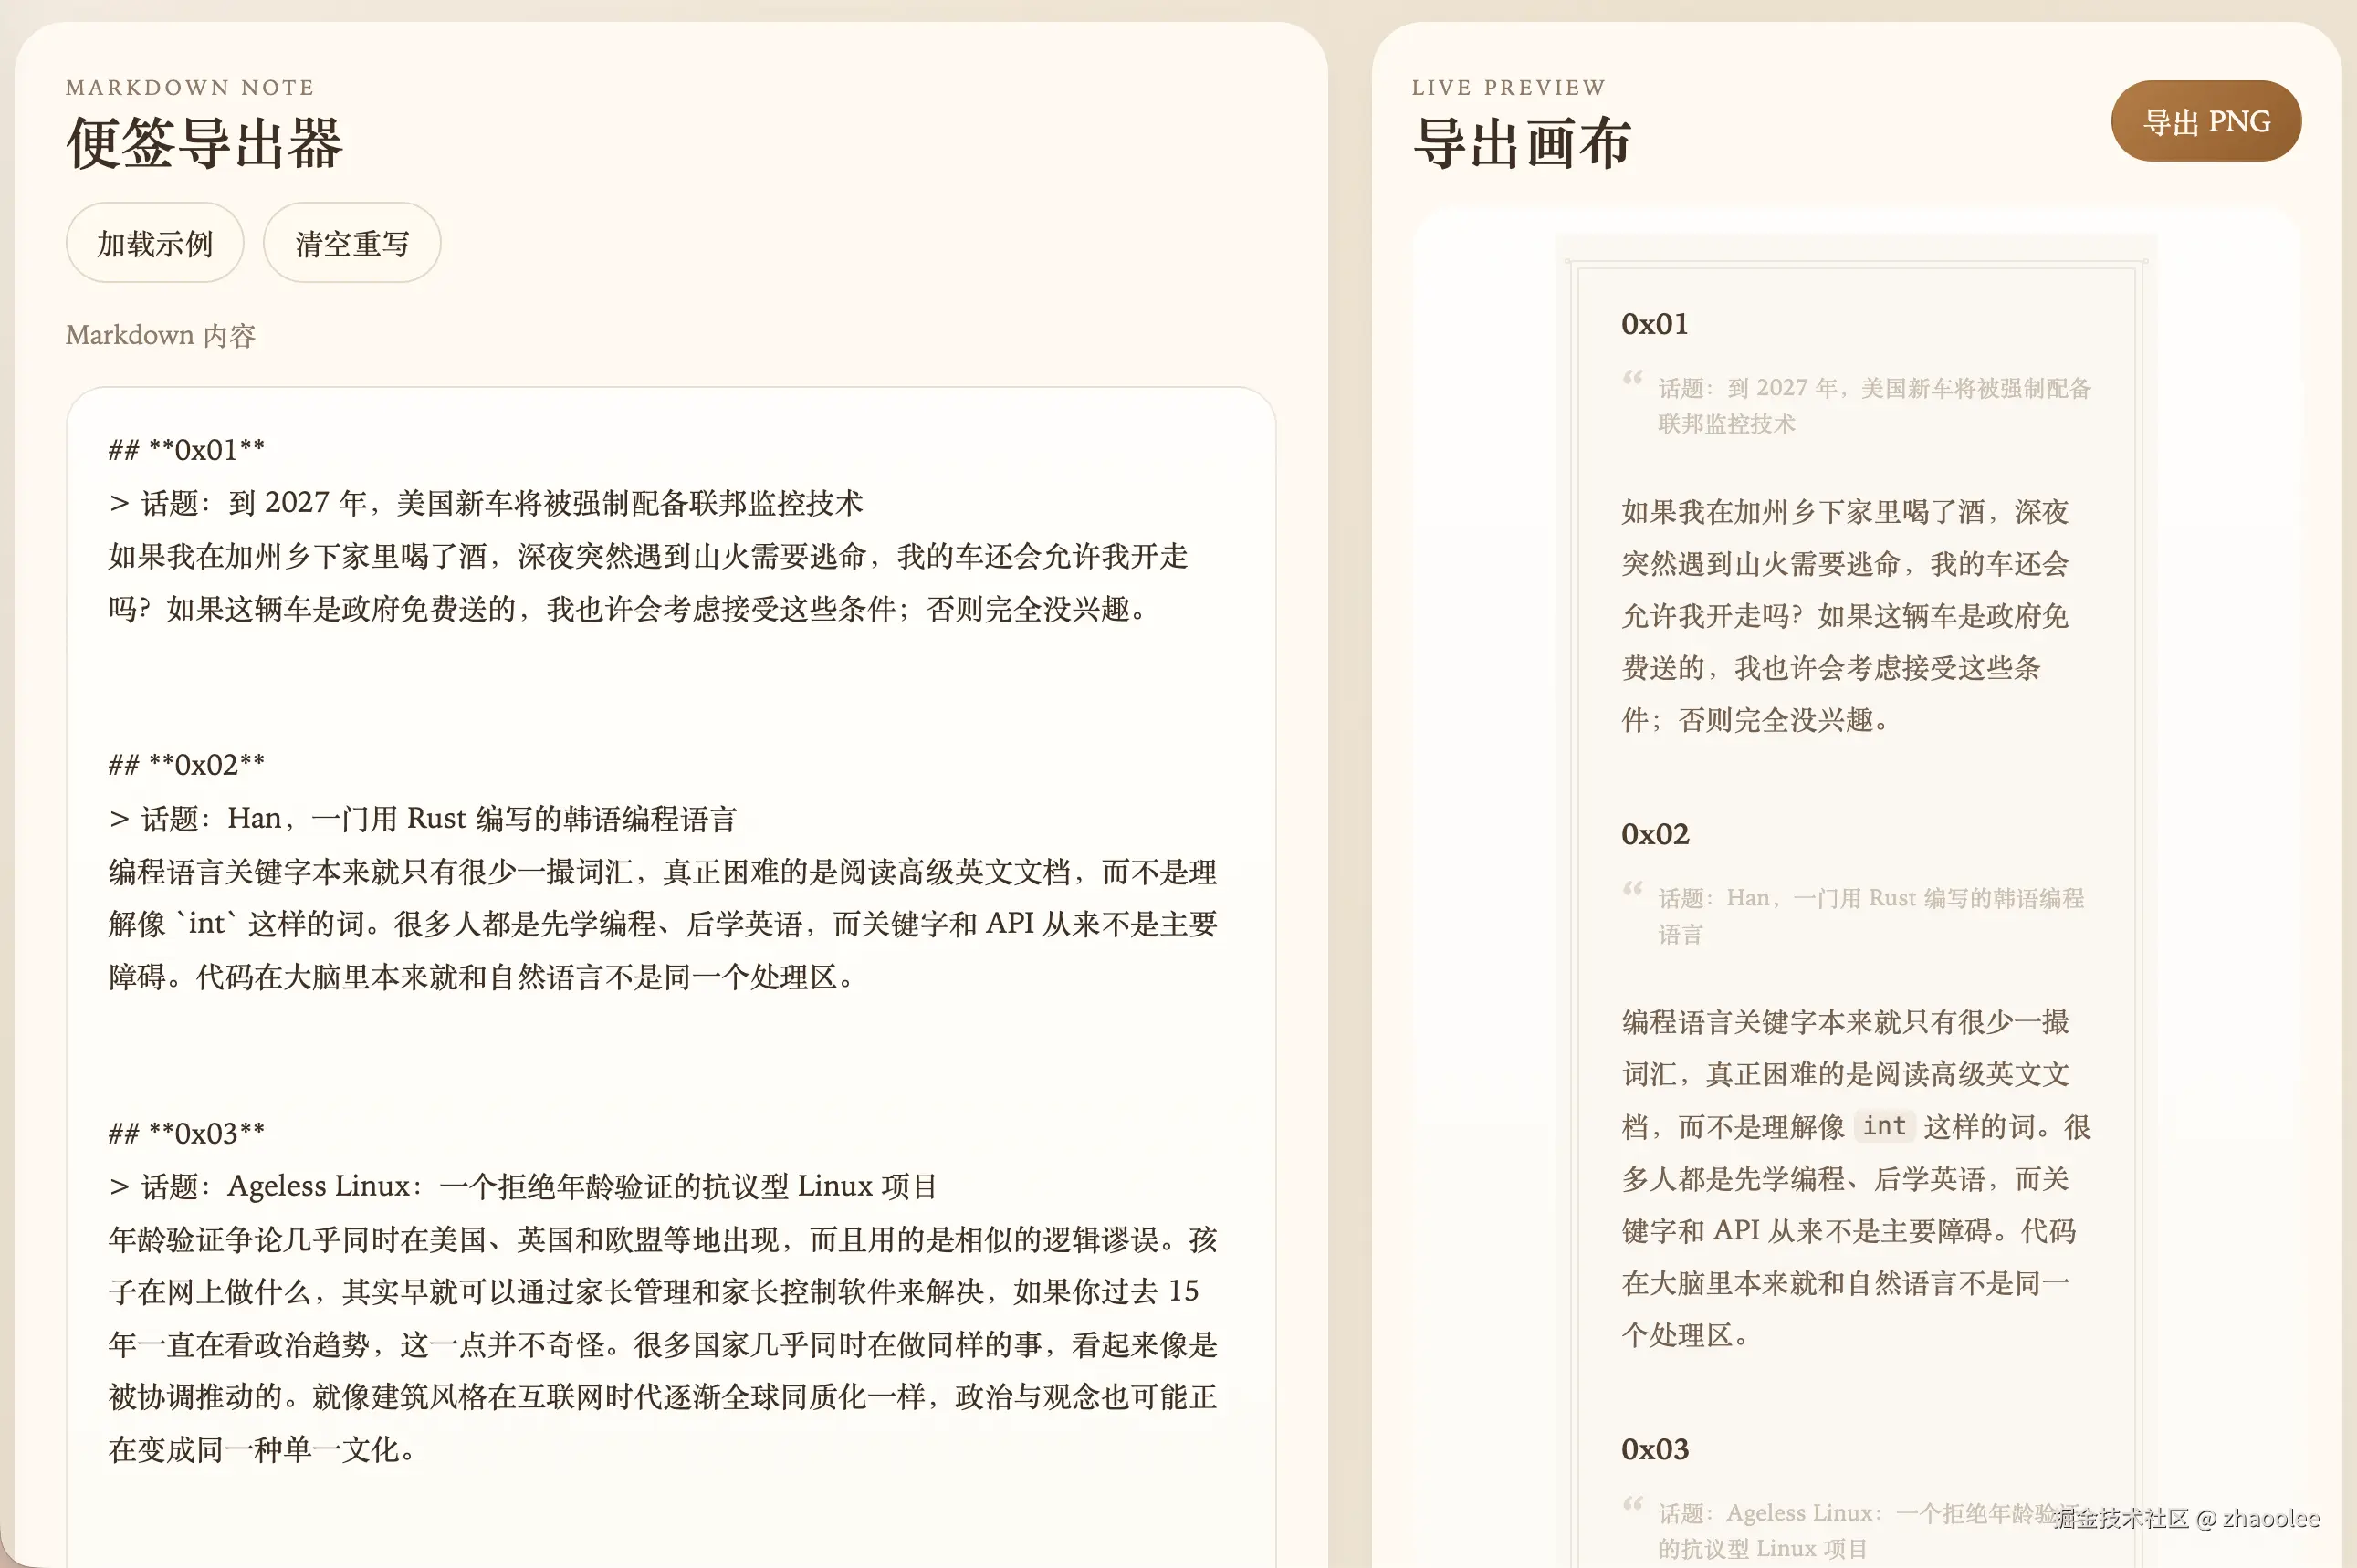The width and height of the screenshot is (2357, 1568).
Task: Click the 清空重写 button
Action: [351, 242]
